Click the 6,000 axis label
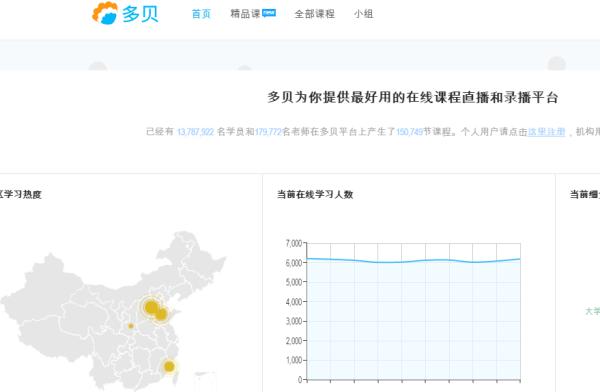Image resolution: width=600 pixels, height=392 pixels. point(294,263)
